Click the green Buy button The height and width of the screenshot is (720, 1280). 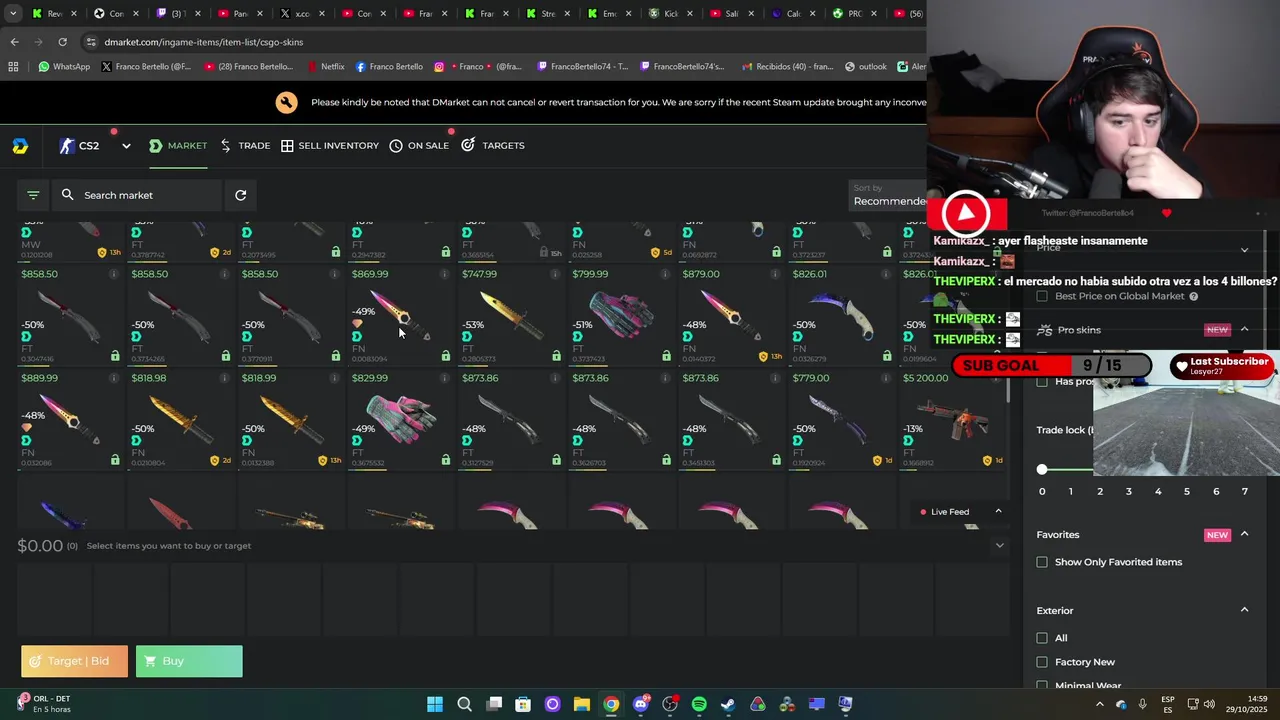tap(189, 661)
